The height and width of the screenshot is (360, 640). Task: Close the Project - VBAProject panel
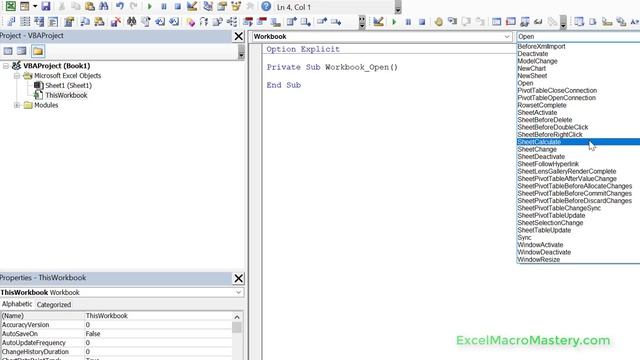(238, 36)
